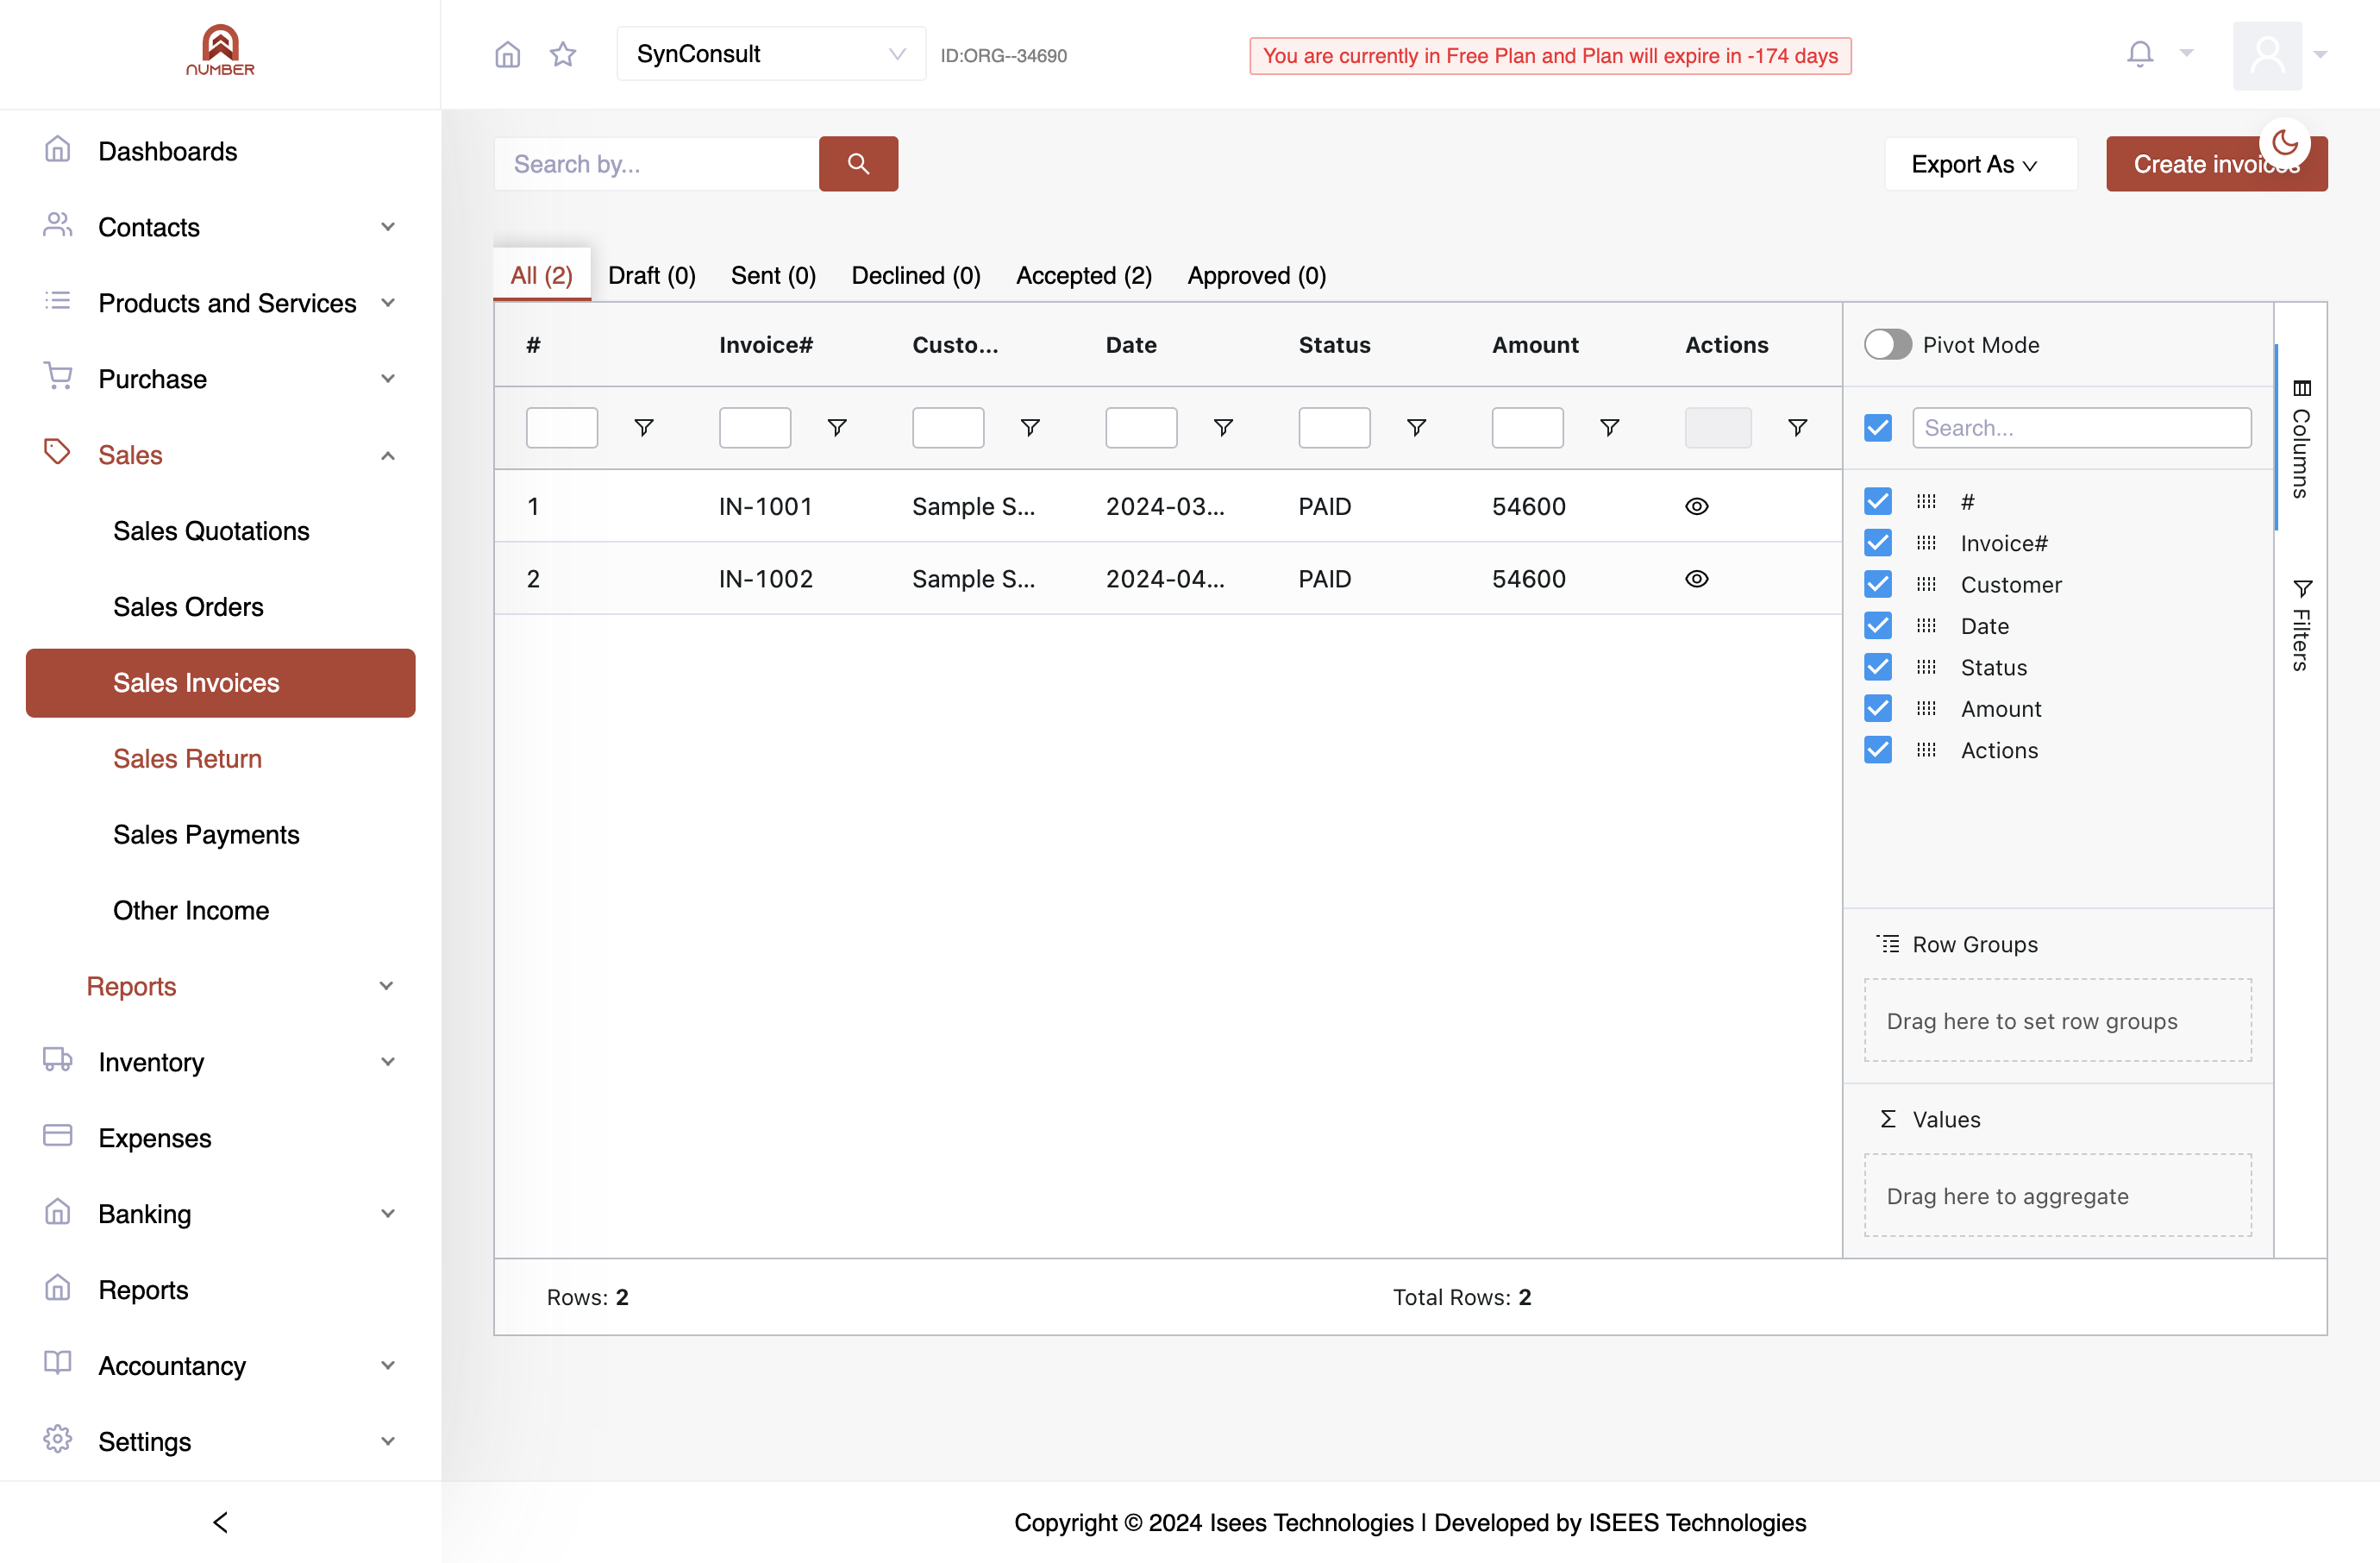Click drag handle for Customer column
The image size is (2380, 1563).
click(x=1927, y=584)
